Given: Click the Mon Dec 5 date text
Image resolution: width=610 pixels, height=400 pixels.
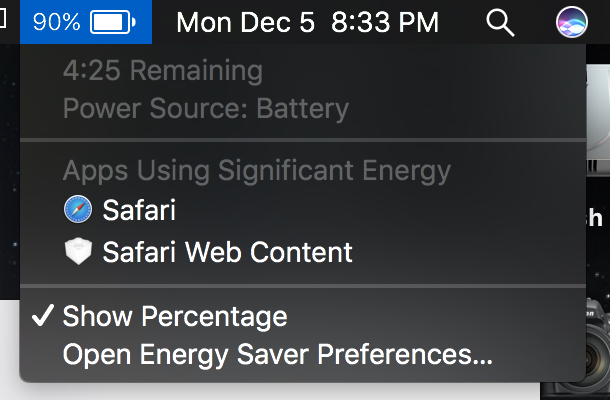Looking at the screenshot, I should [x=245, y=22].
